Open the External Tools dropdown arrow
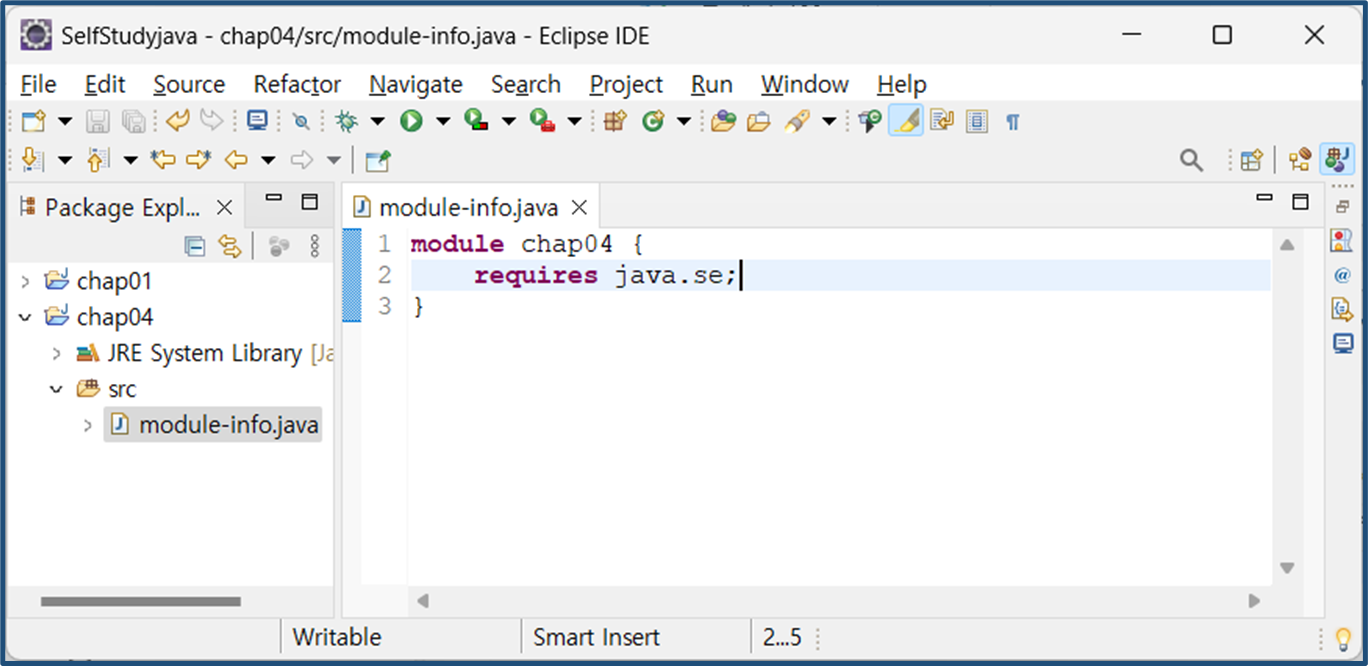This screenshot has width=1368, height=666. (x=574, y=122)
